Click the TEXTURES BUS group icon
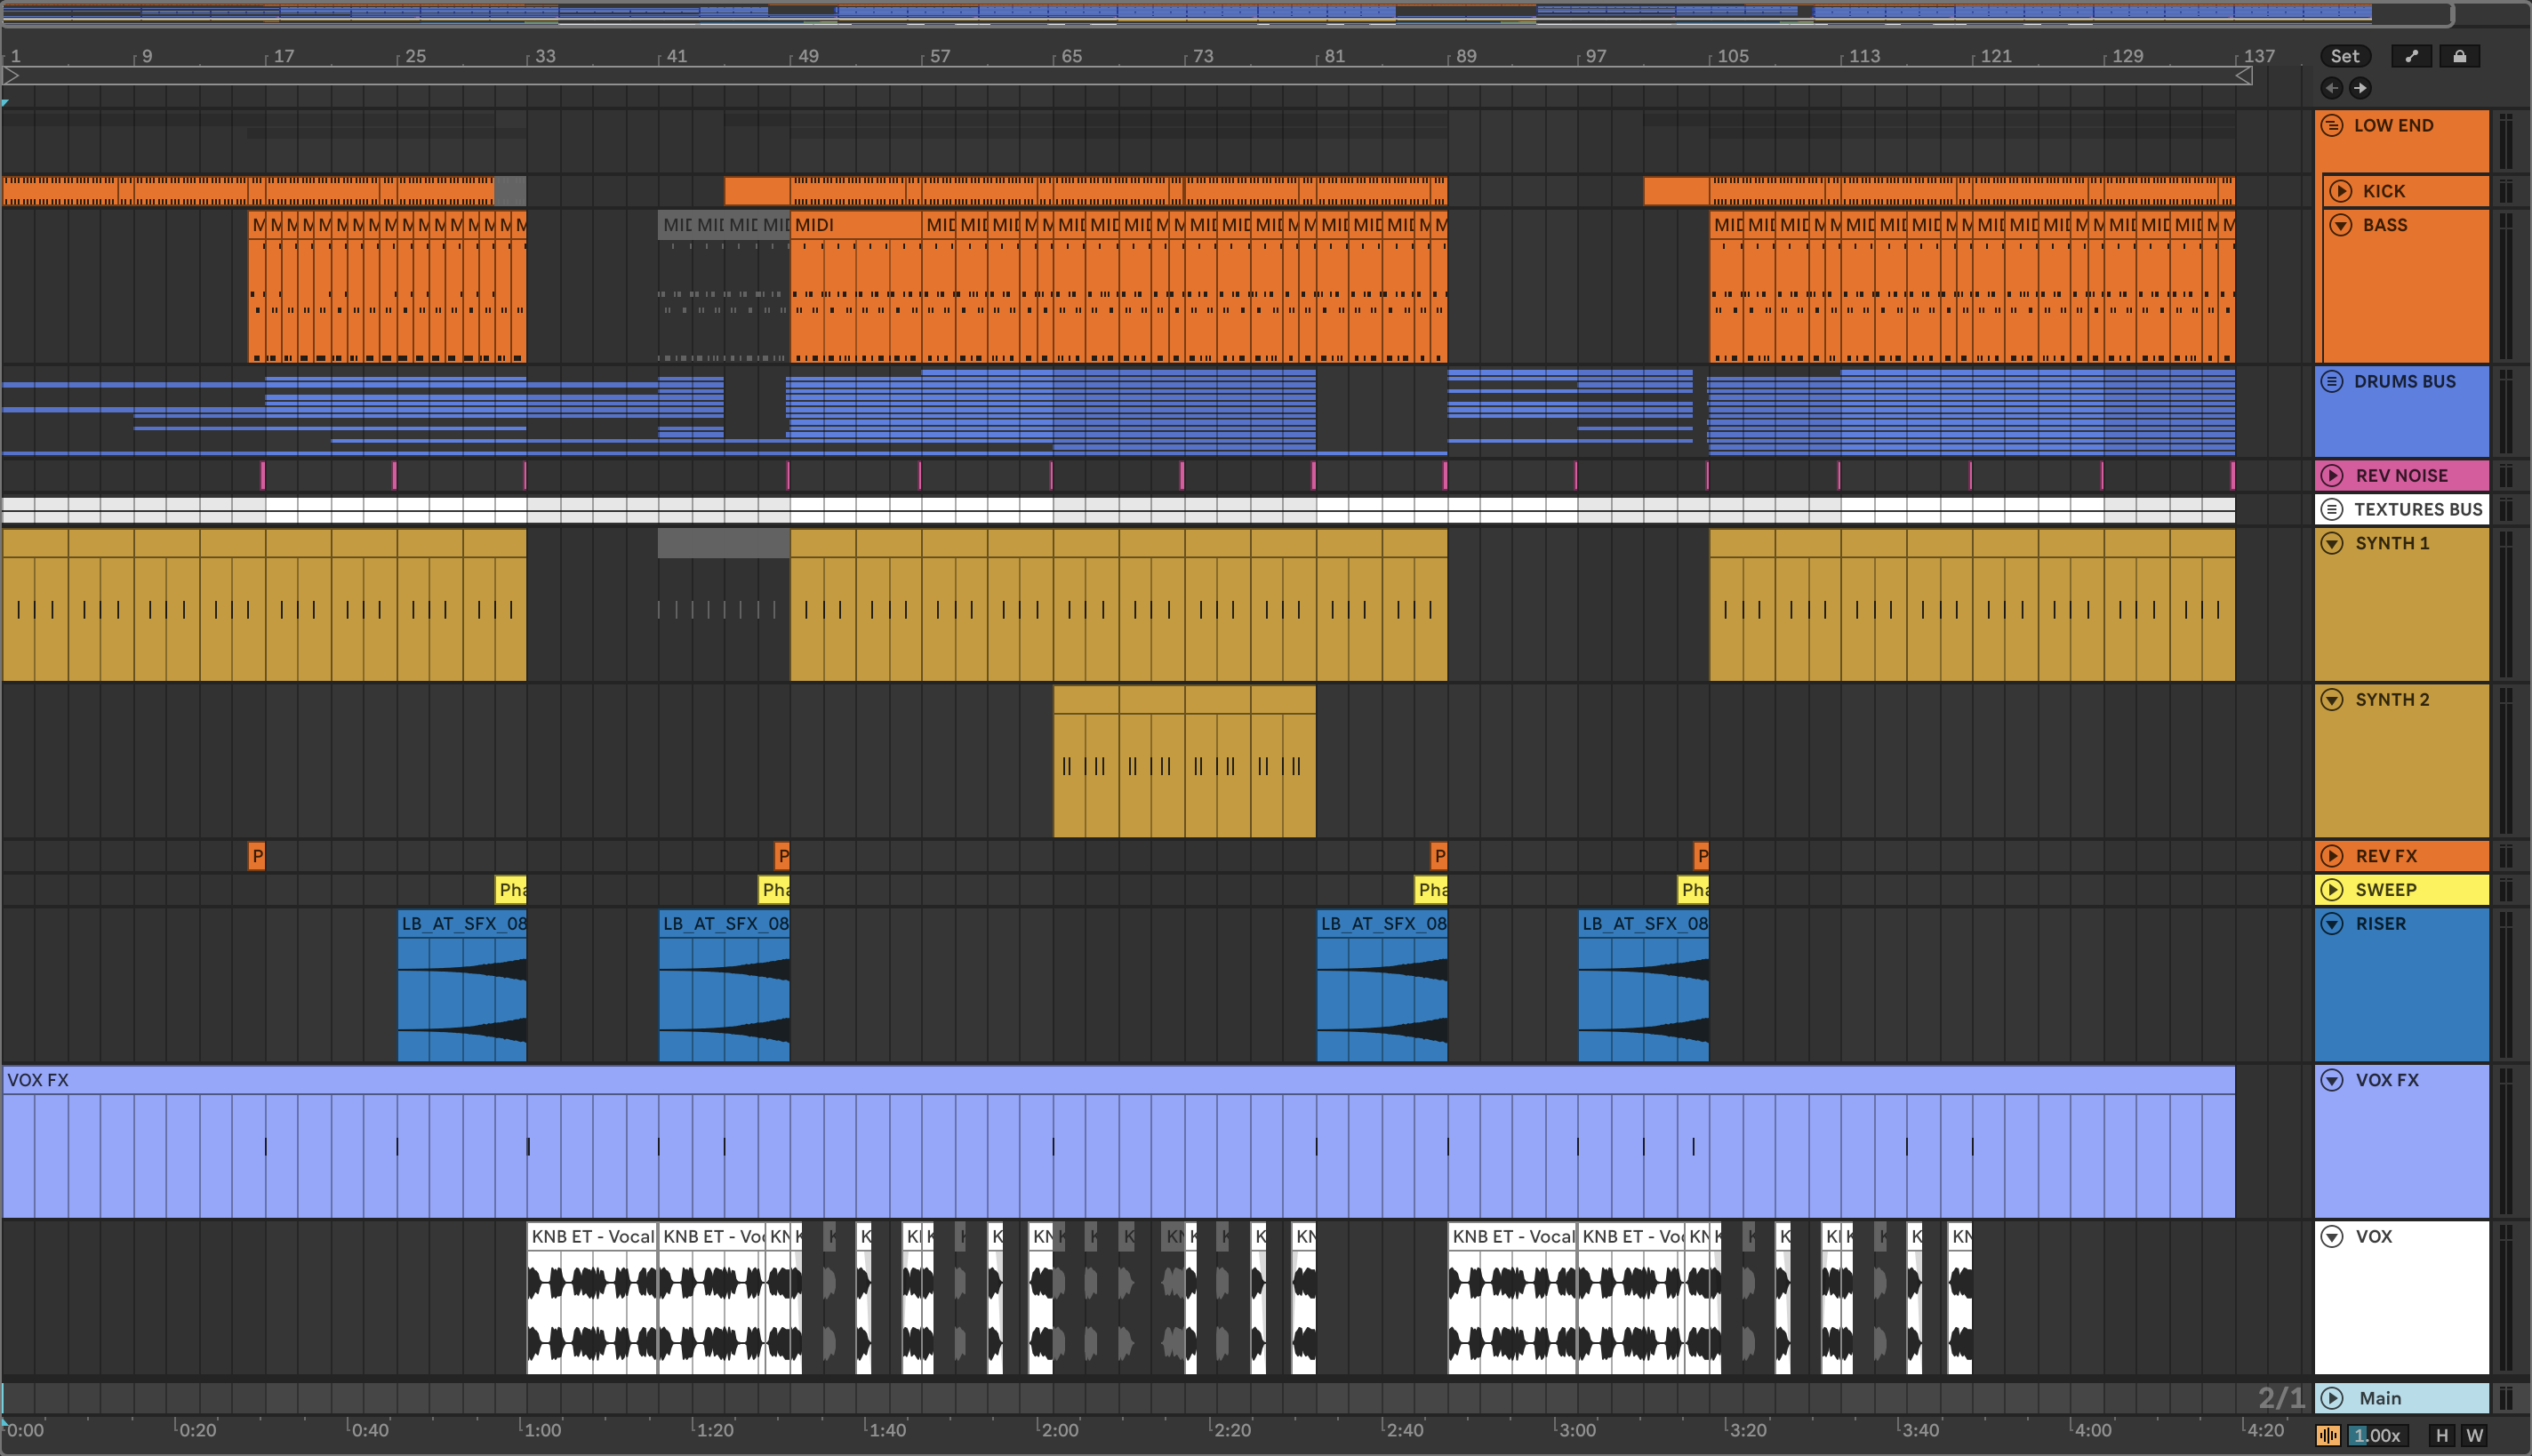Screen dimensions: 2532x1456 coord(2331,509)
